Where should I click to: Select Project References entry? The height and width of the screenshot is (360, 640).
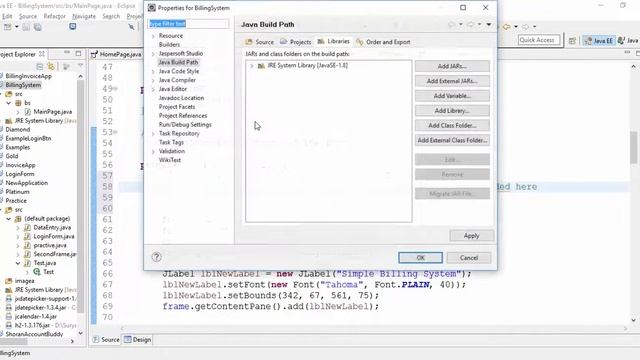tap(183, 116)
